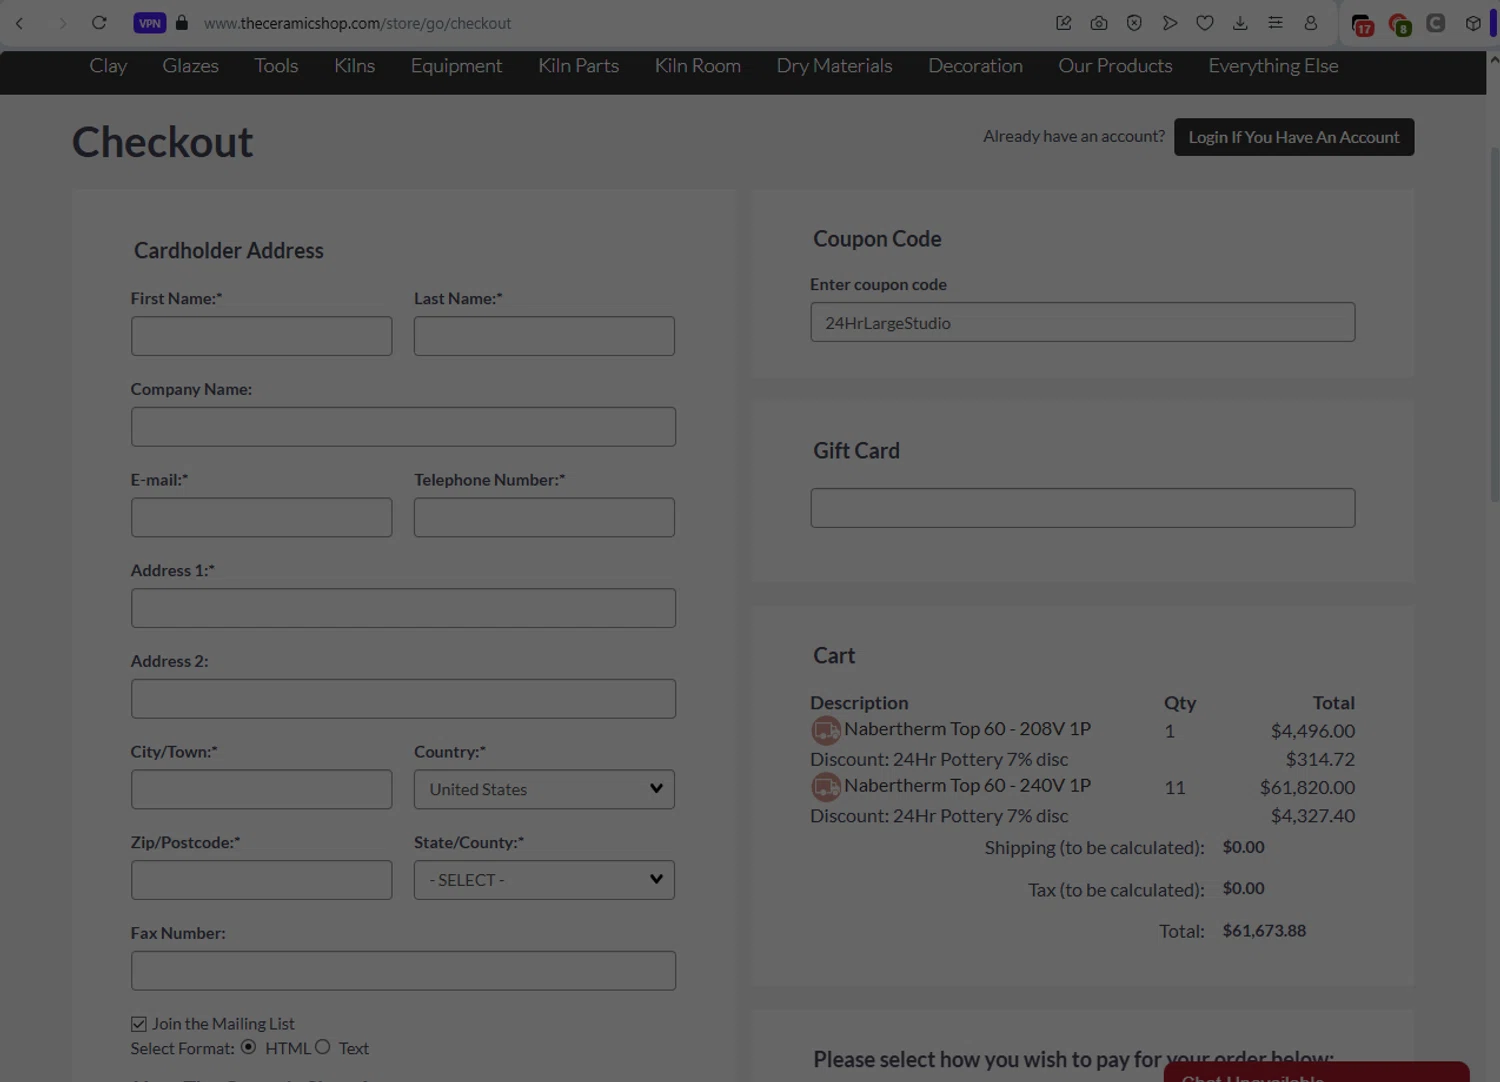Click the Checkout heading
This screenshot has width=1500, height=1082.
pyautogui.click(x=163, y=142)
